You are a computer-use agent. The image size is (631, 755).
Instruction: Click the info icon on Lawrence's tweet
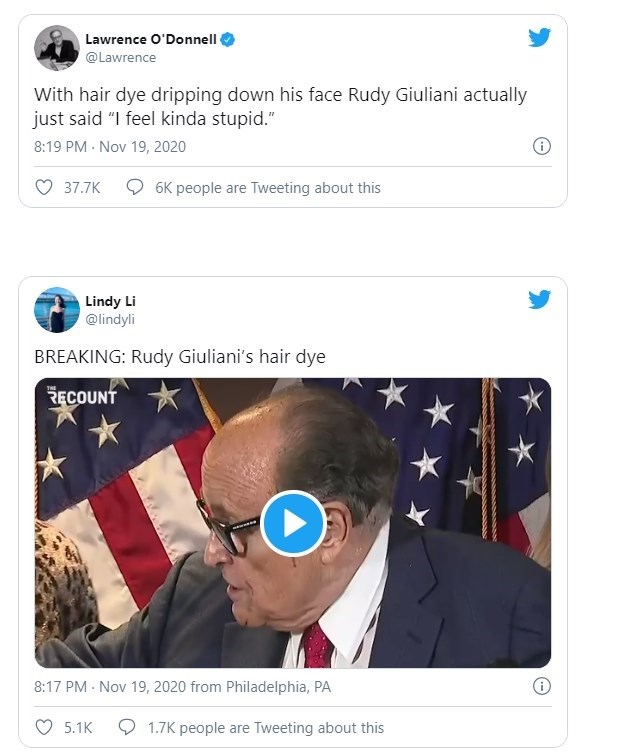click(541, 146)
